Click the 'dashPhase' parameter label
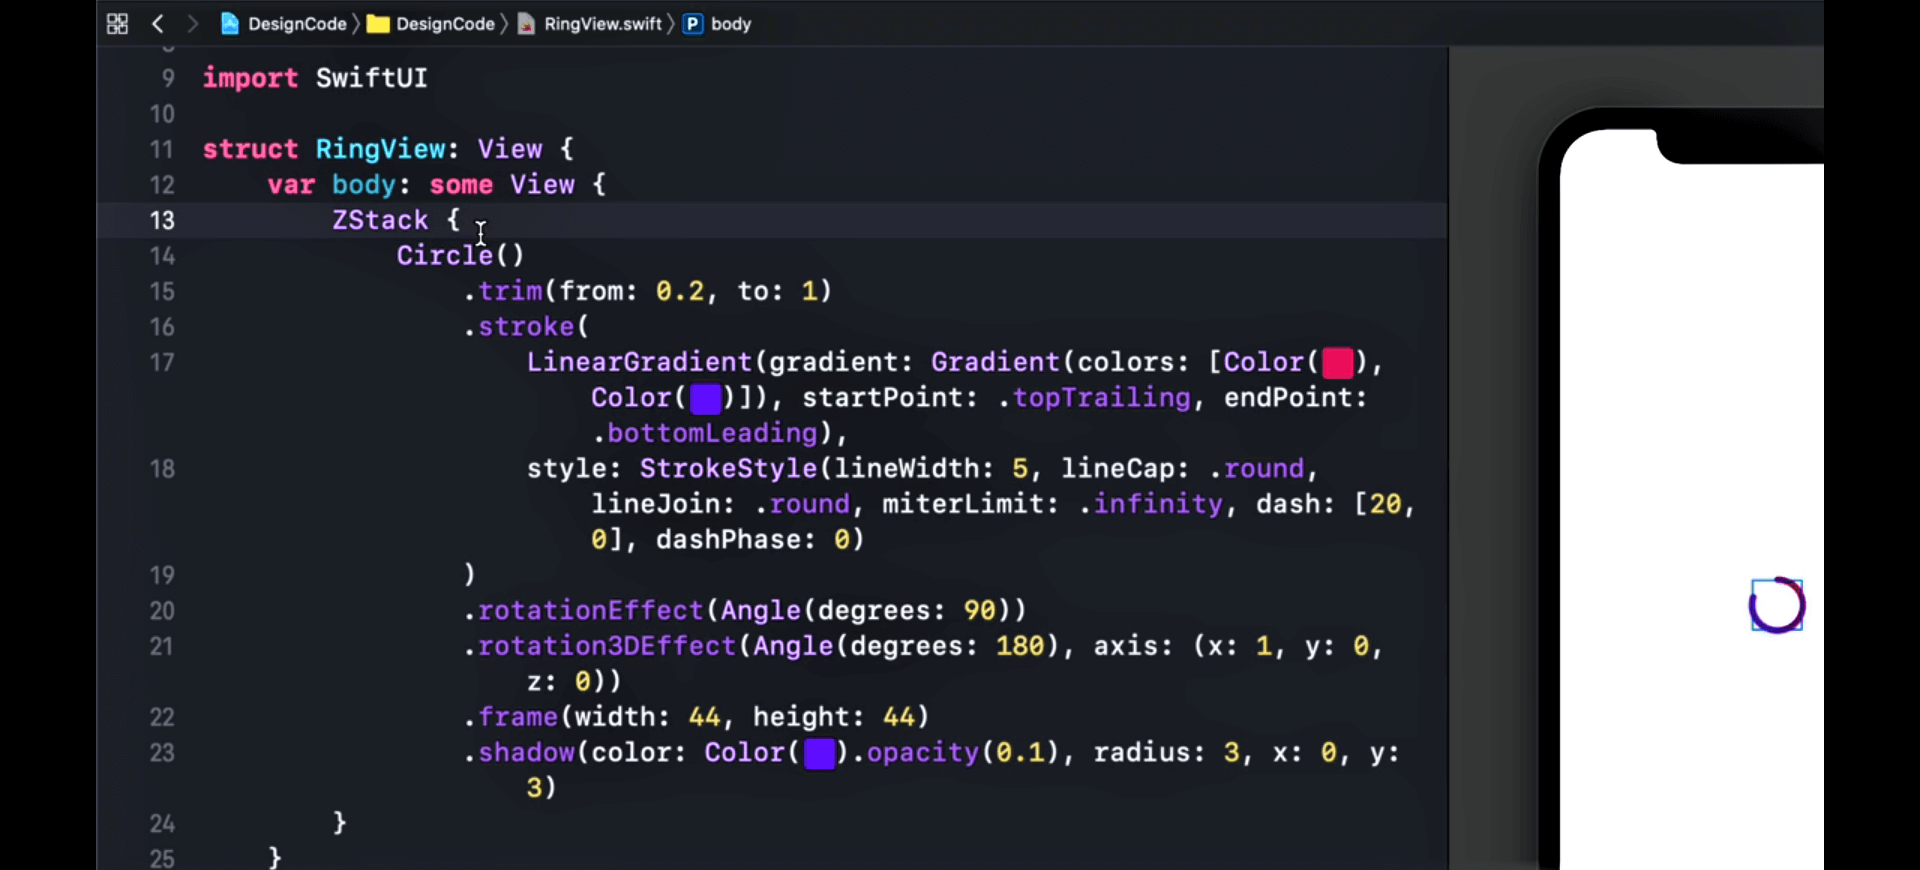This screenshot has width=1920, height=870. coord(728,540)
